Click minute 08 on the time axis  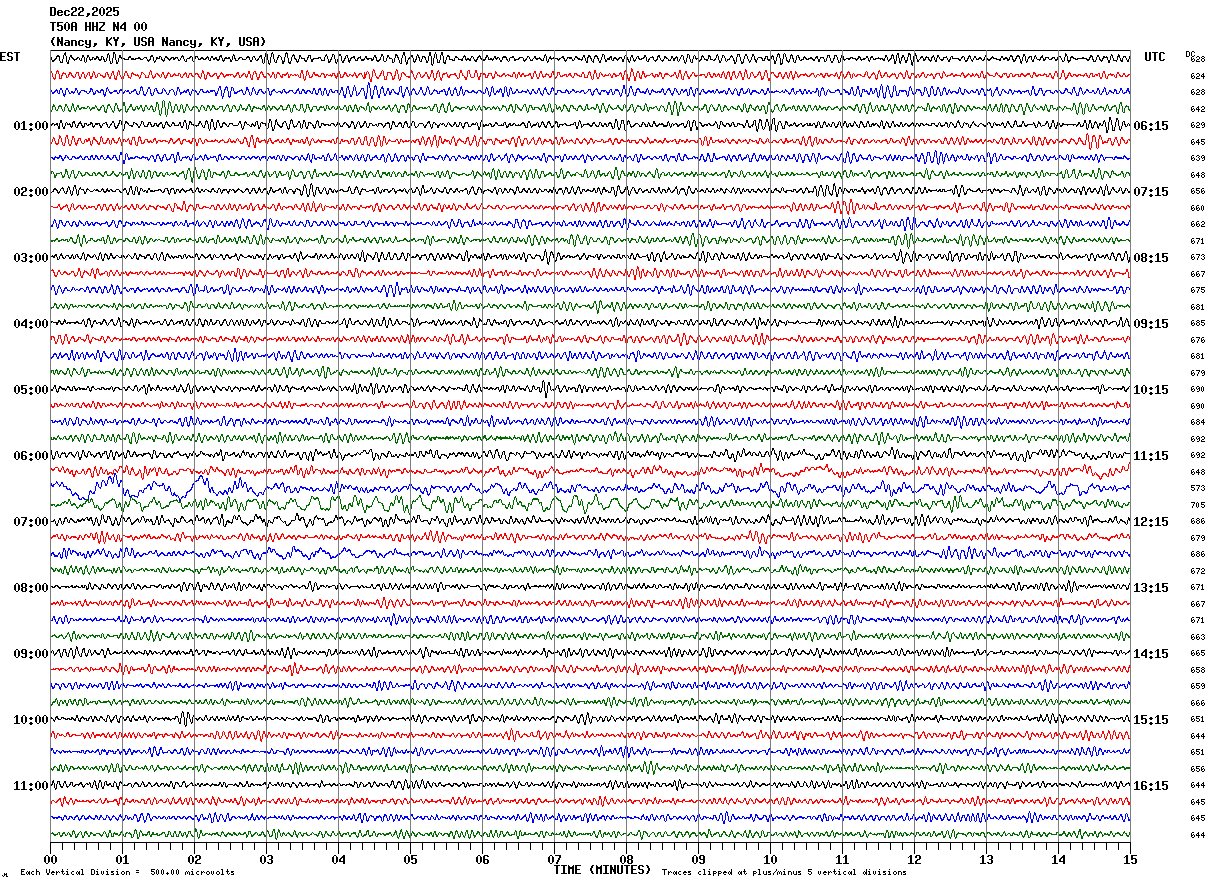[x=626, y=859]
